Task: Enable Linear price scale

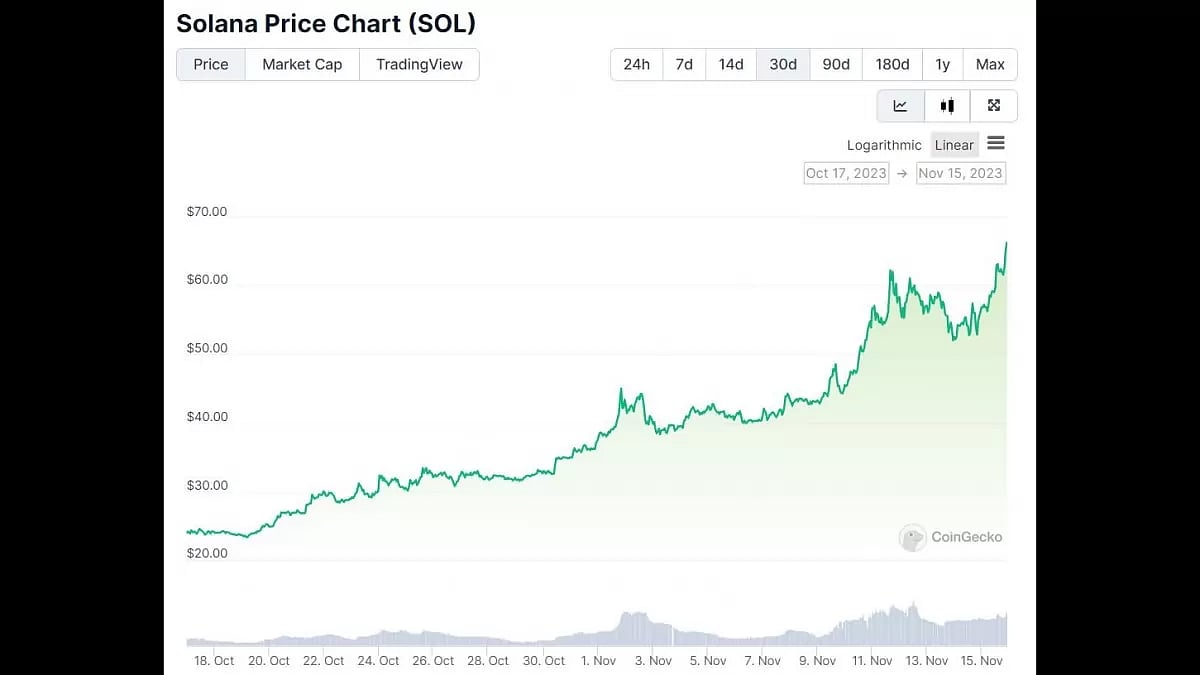Action: (953, 144)
